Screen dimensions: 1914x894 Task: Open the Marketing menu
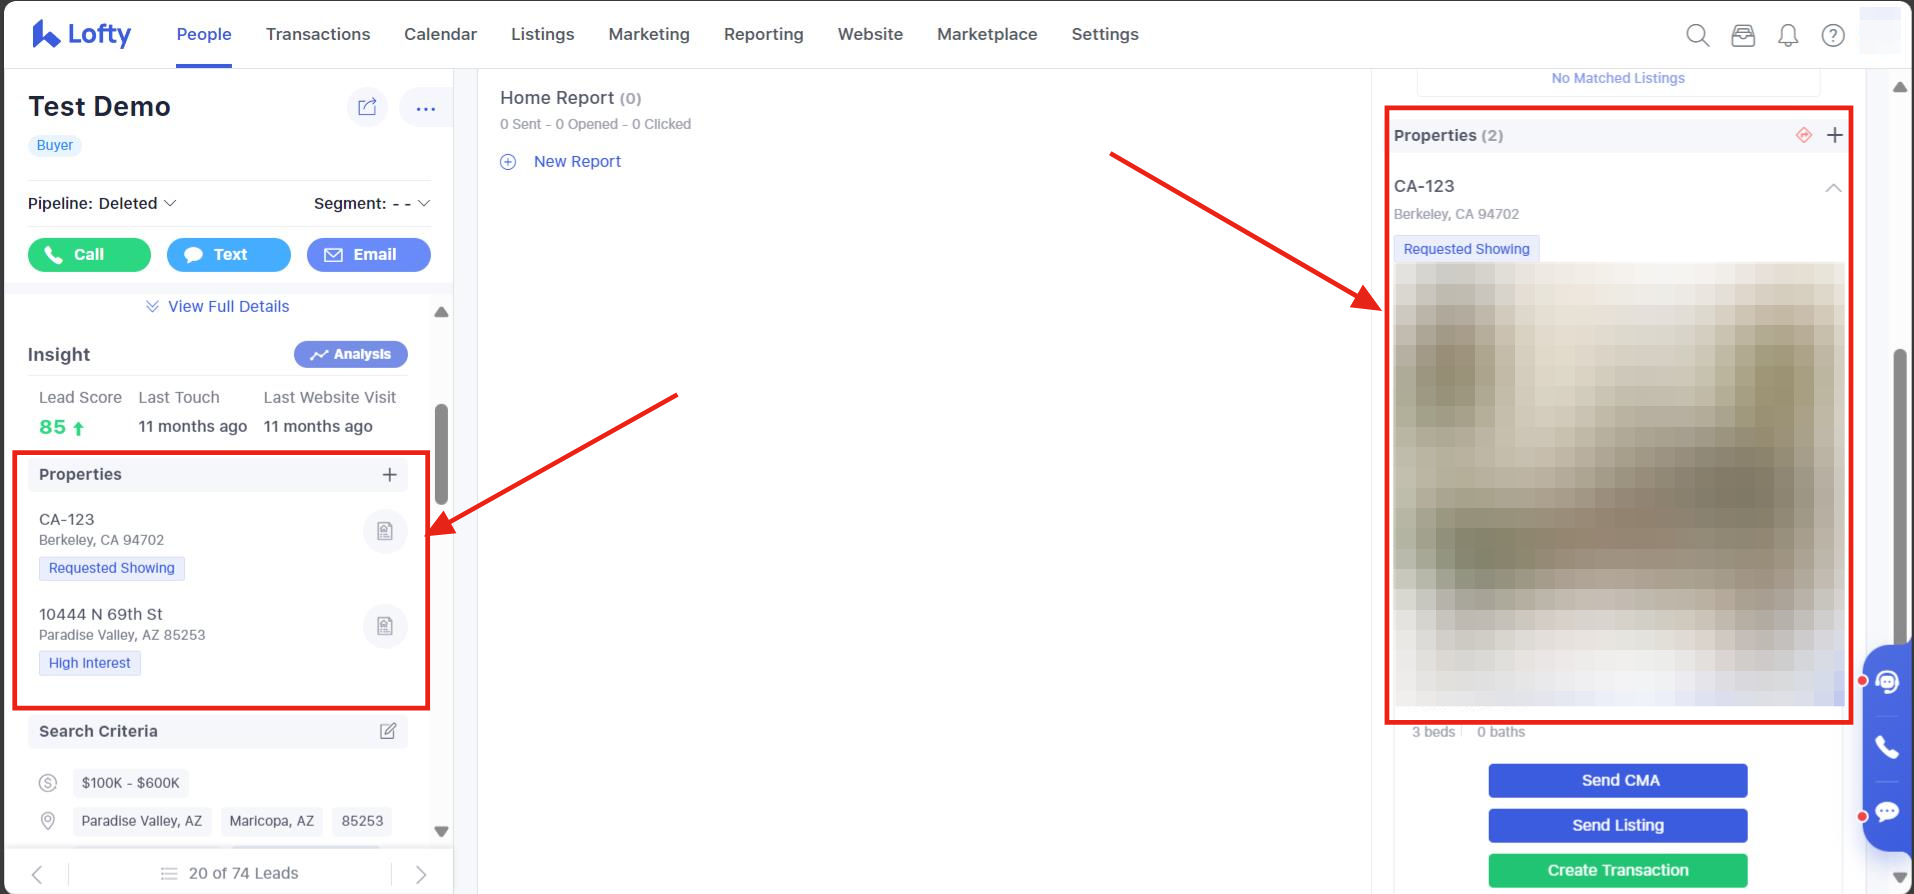click(649, 34)
